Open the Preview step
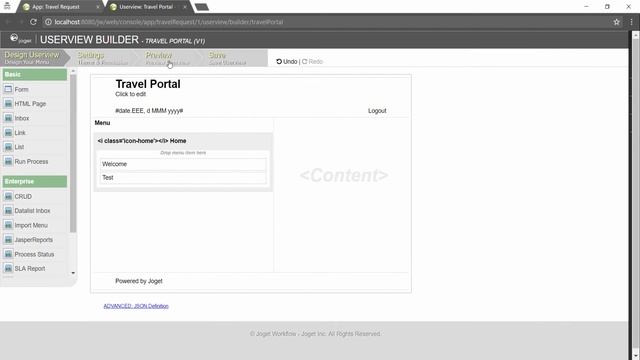The width and height of the screenshot is (640, 360). click(167, 58)
